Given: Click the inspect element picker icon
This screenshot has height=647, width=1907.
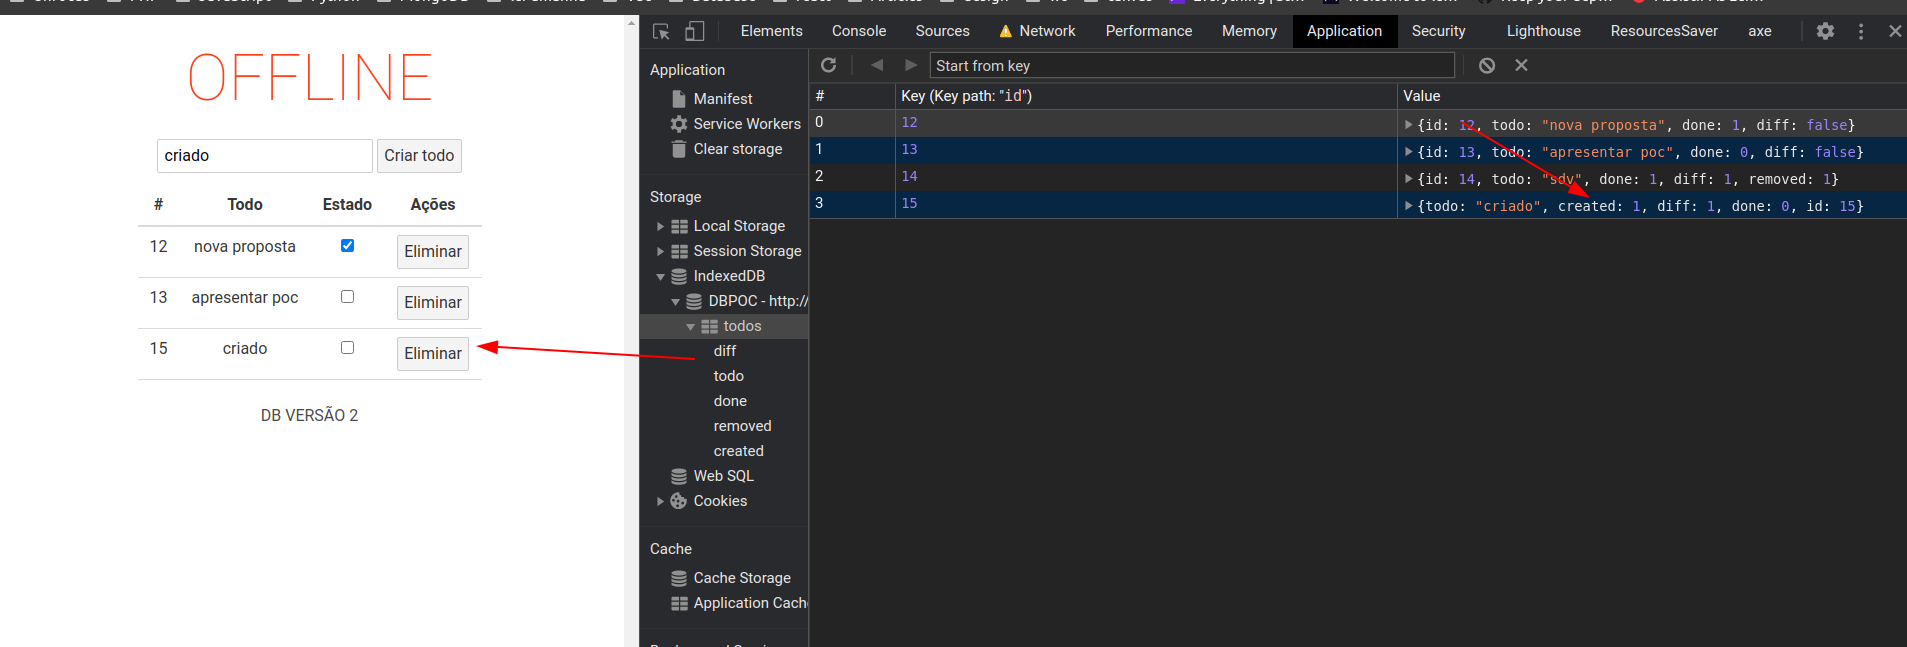Looking at the screenshot, I should point(661,31).
